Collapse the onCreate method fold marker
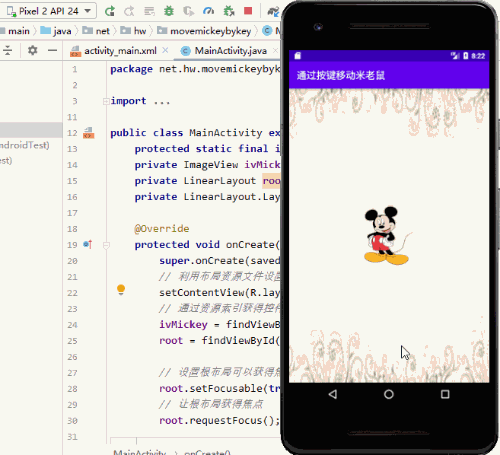This screenshot has height=455, width=500. tap(106, 246)
